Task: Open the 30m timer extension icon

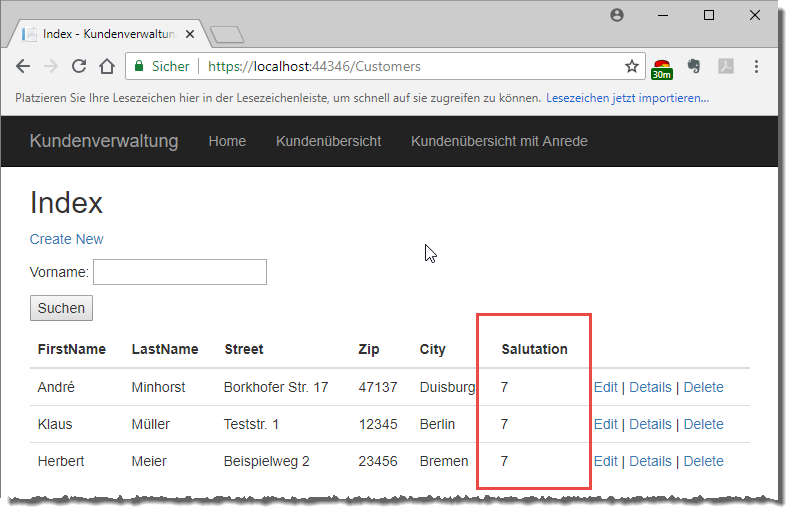Action: (x=661, y=68)
